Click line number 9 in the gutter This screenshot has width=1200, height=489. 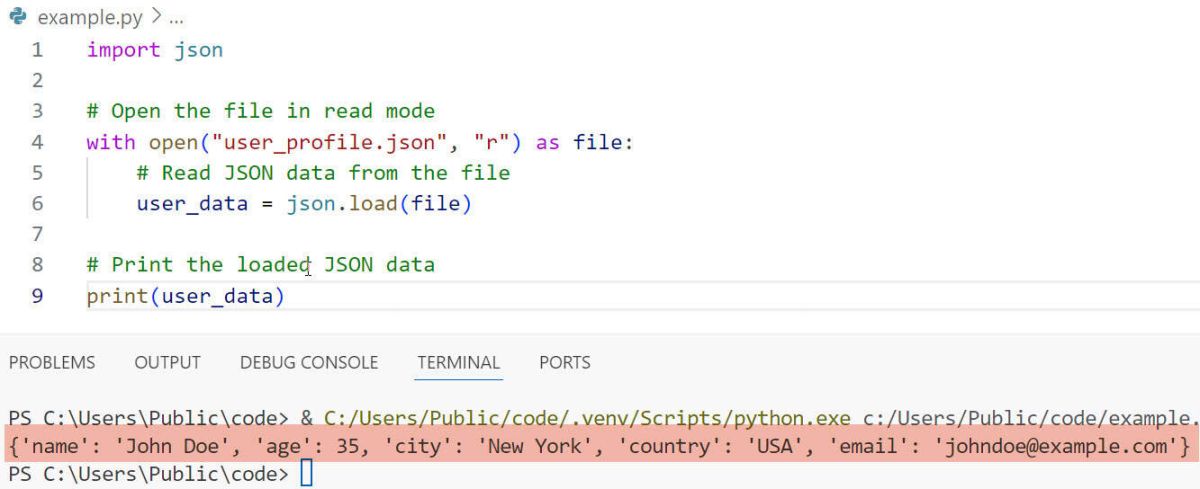[x=38, y=296]
